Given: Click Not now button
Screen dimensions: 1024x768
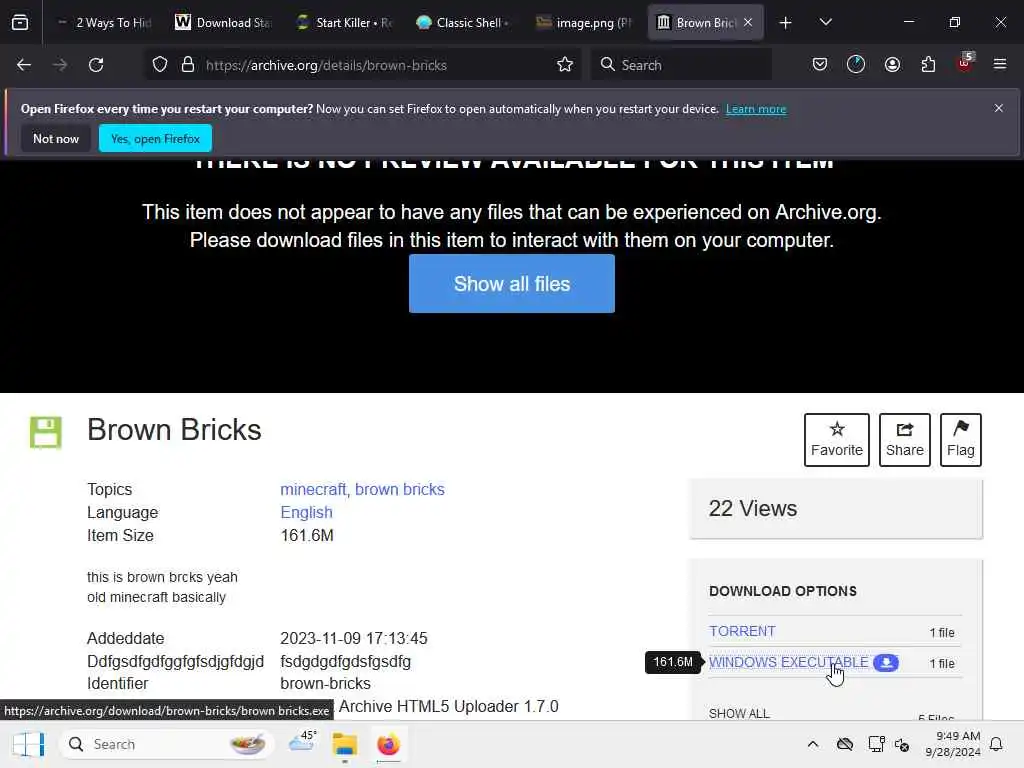Looking at the screenshot, I should pos(56,138).
